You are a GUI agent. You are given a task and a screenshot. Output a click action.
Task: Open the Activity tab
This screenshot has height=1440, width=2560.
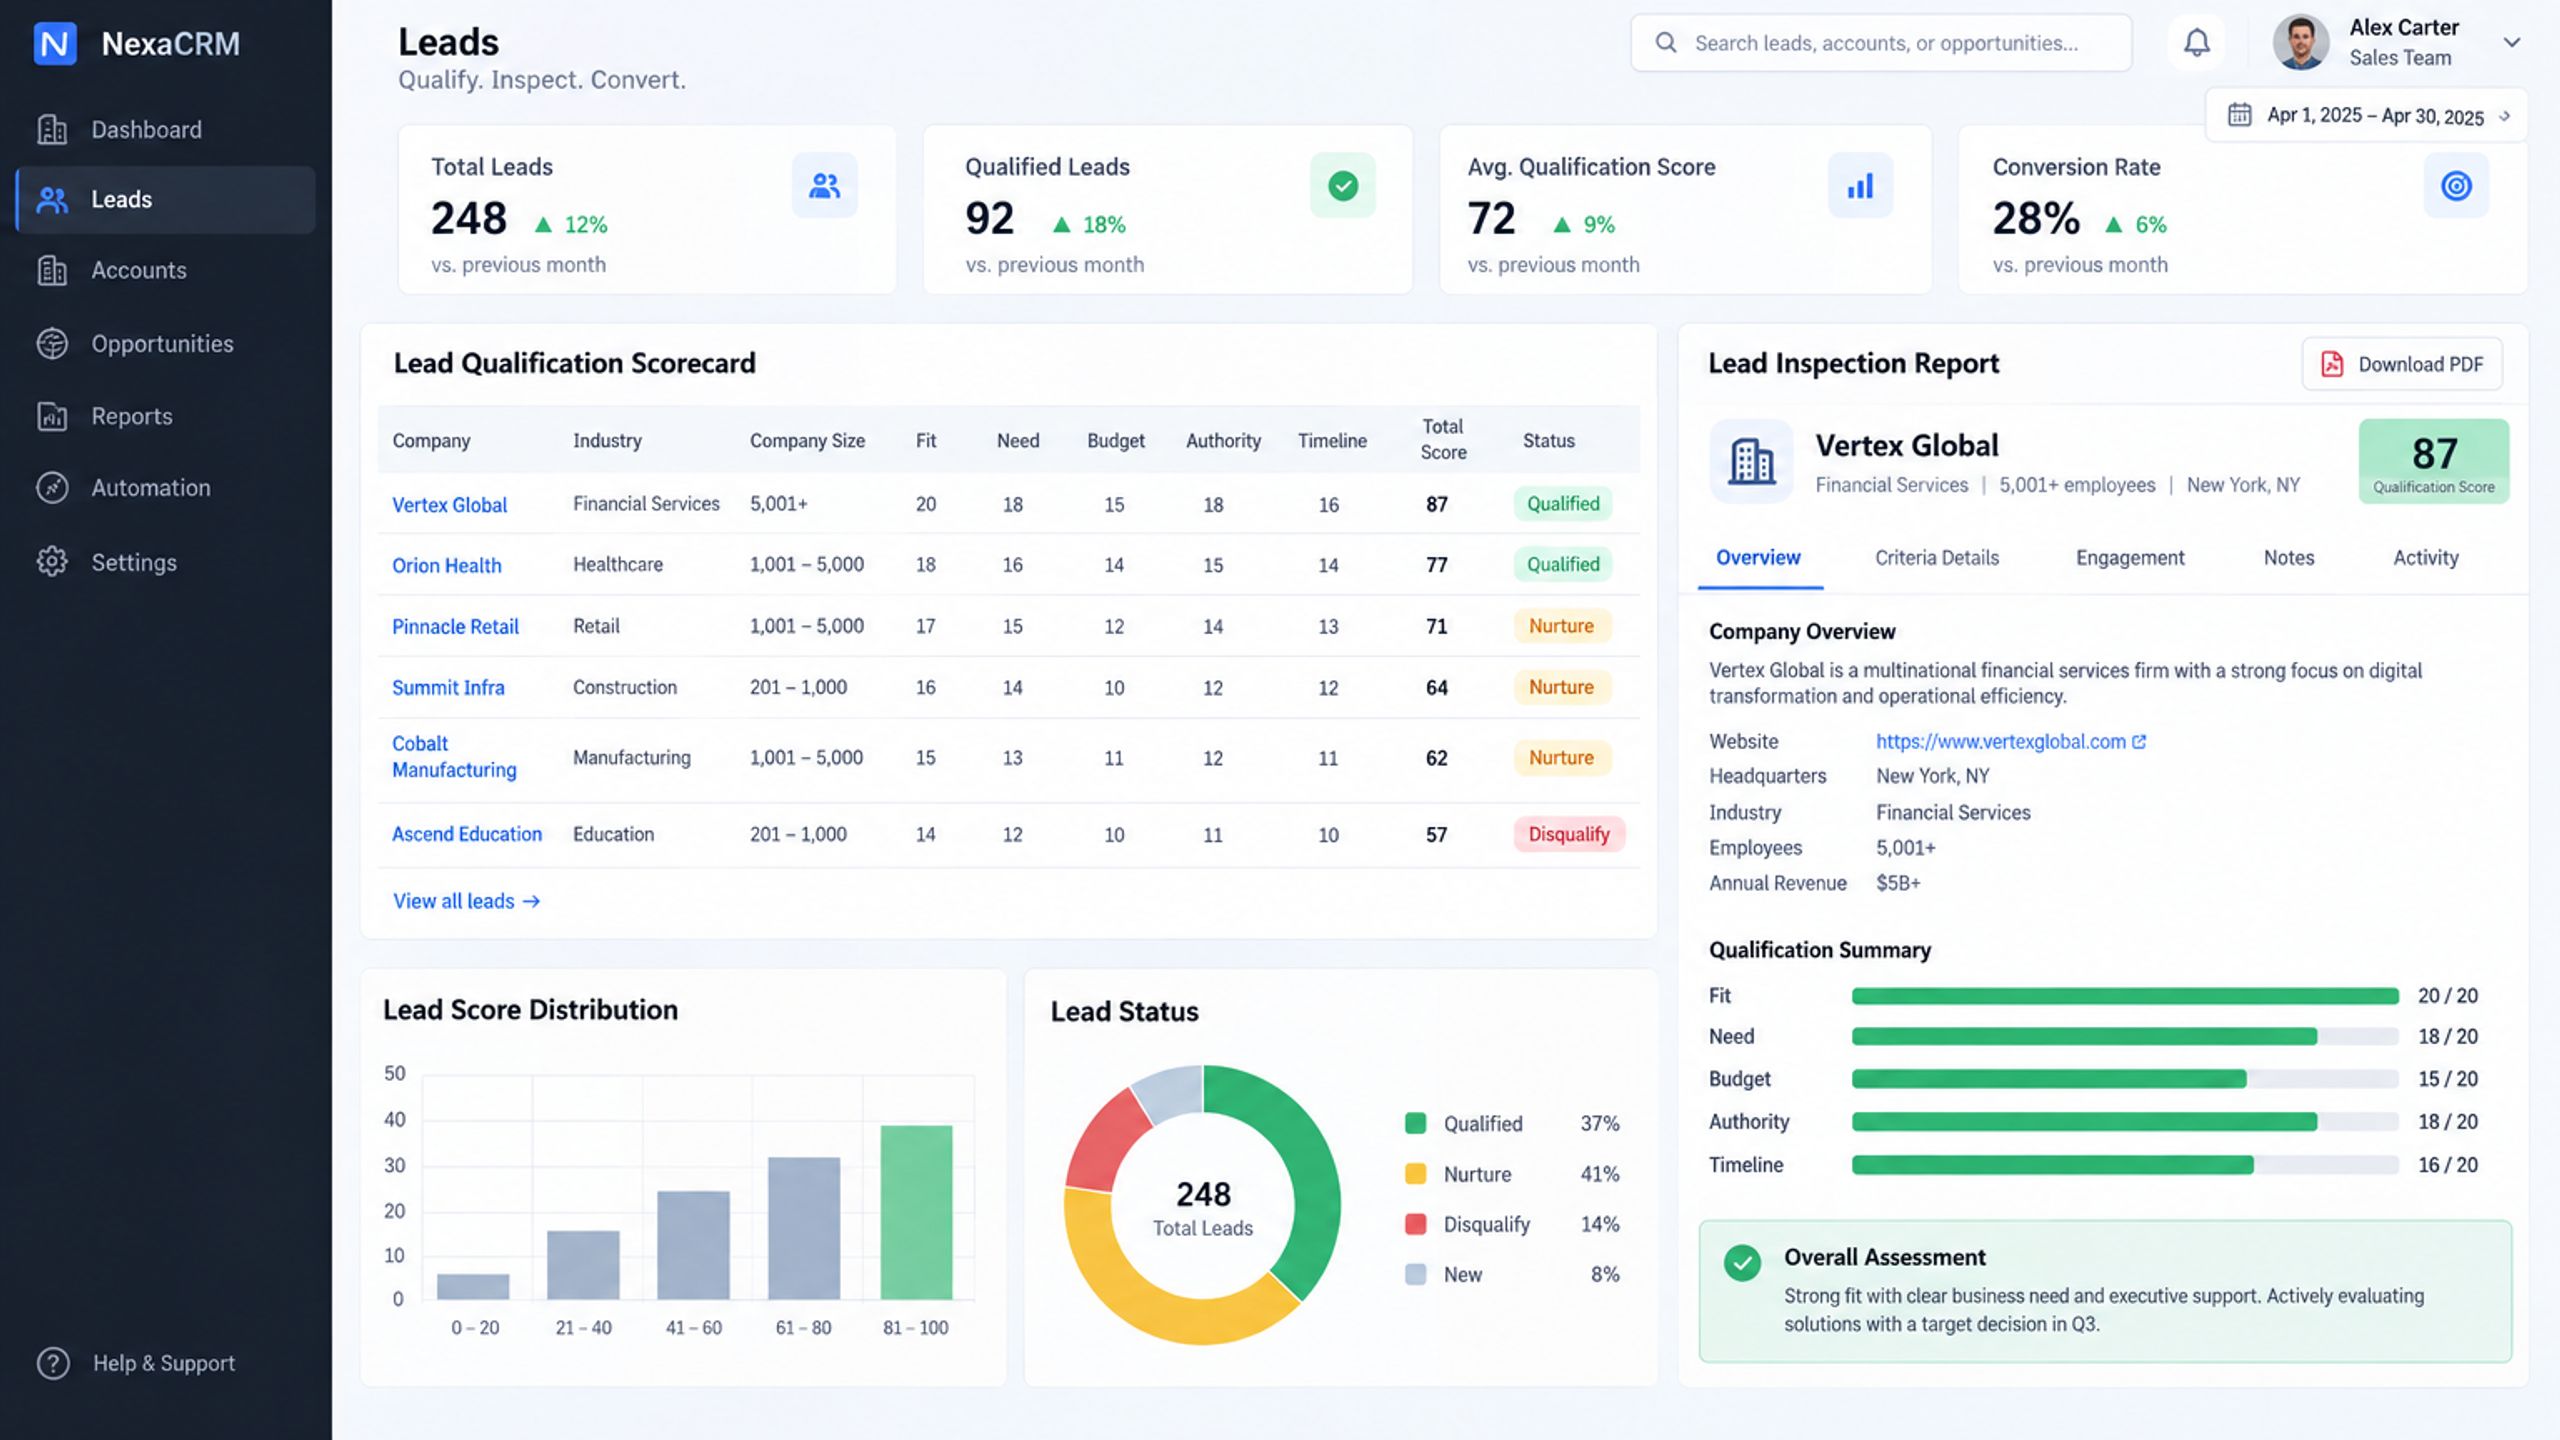click(x=2425, y=558)
